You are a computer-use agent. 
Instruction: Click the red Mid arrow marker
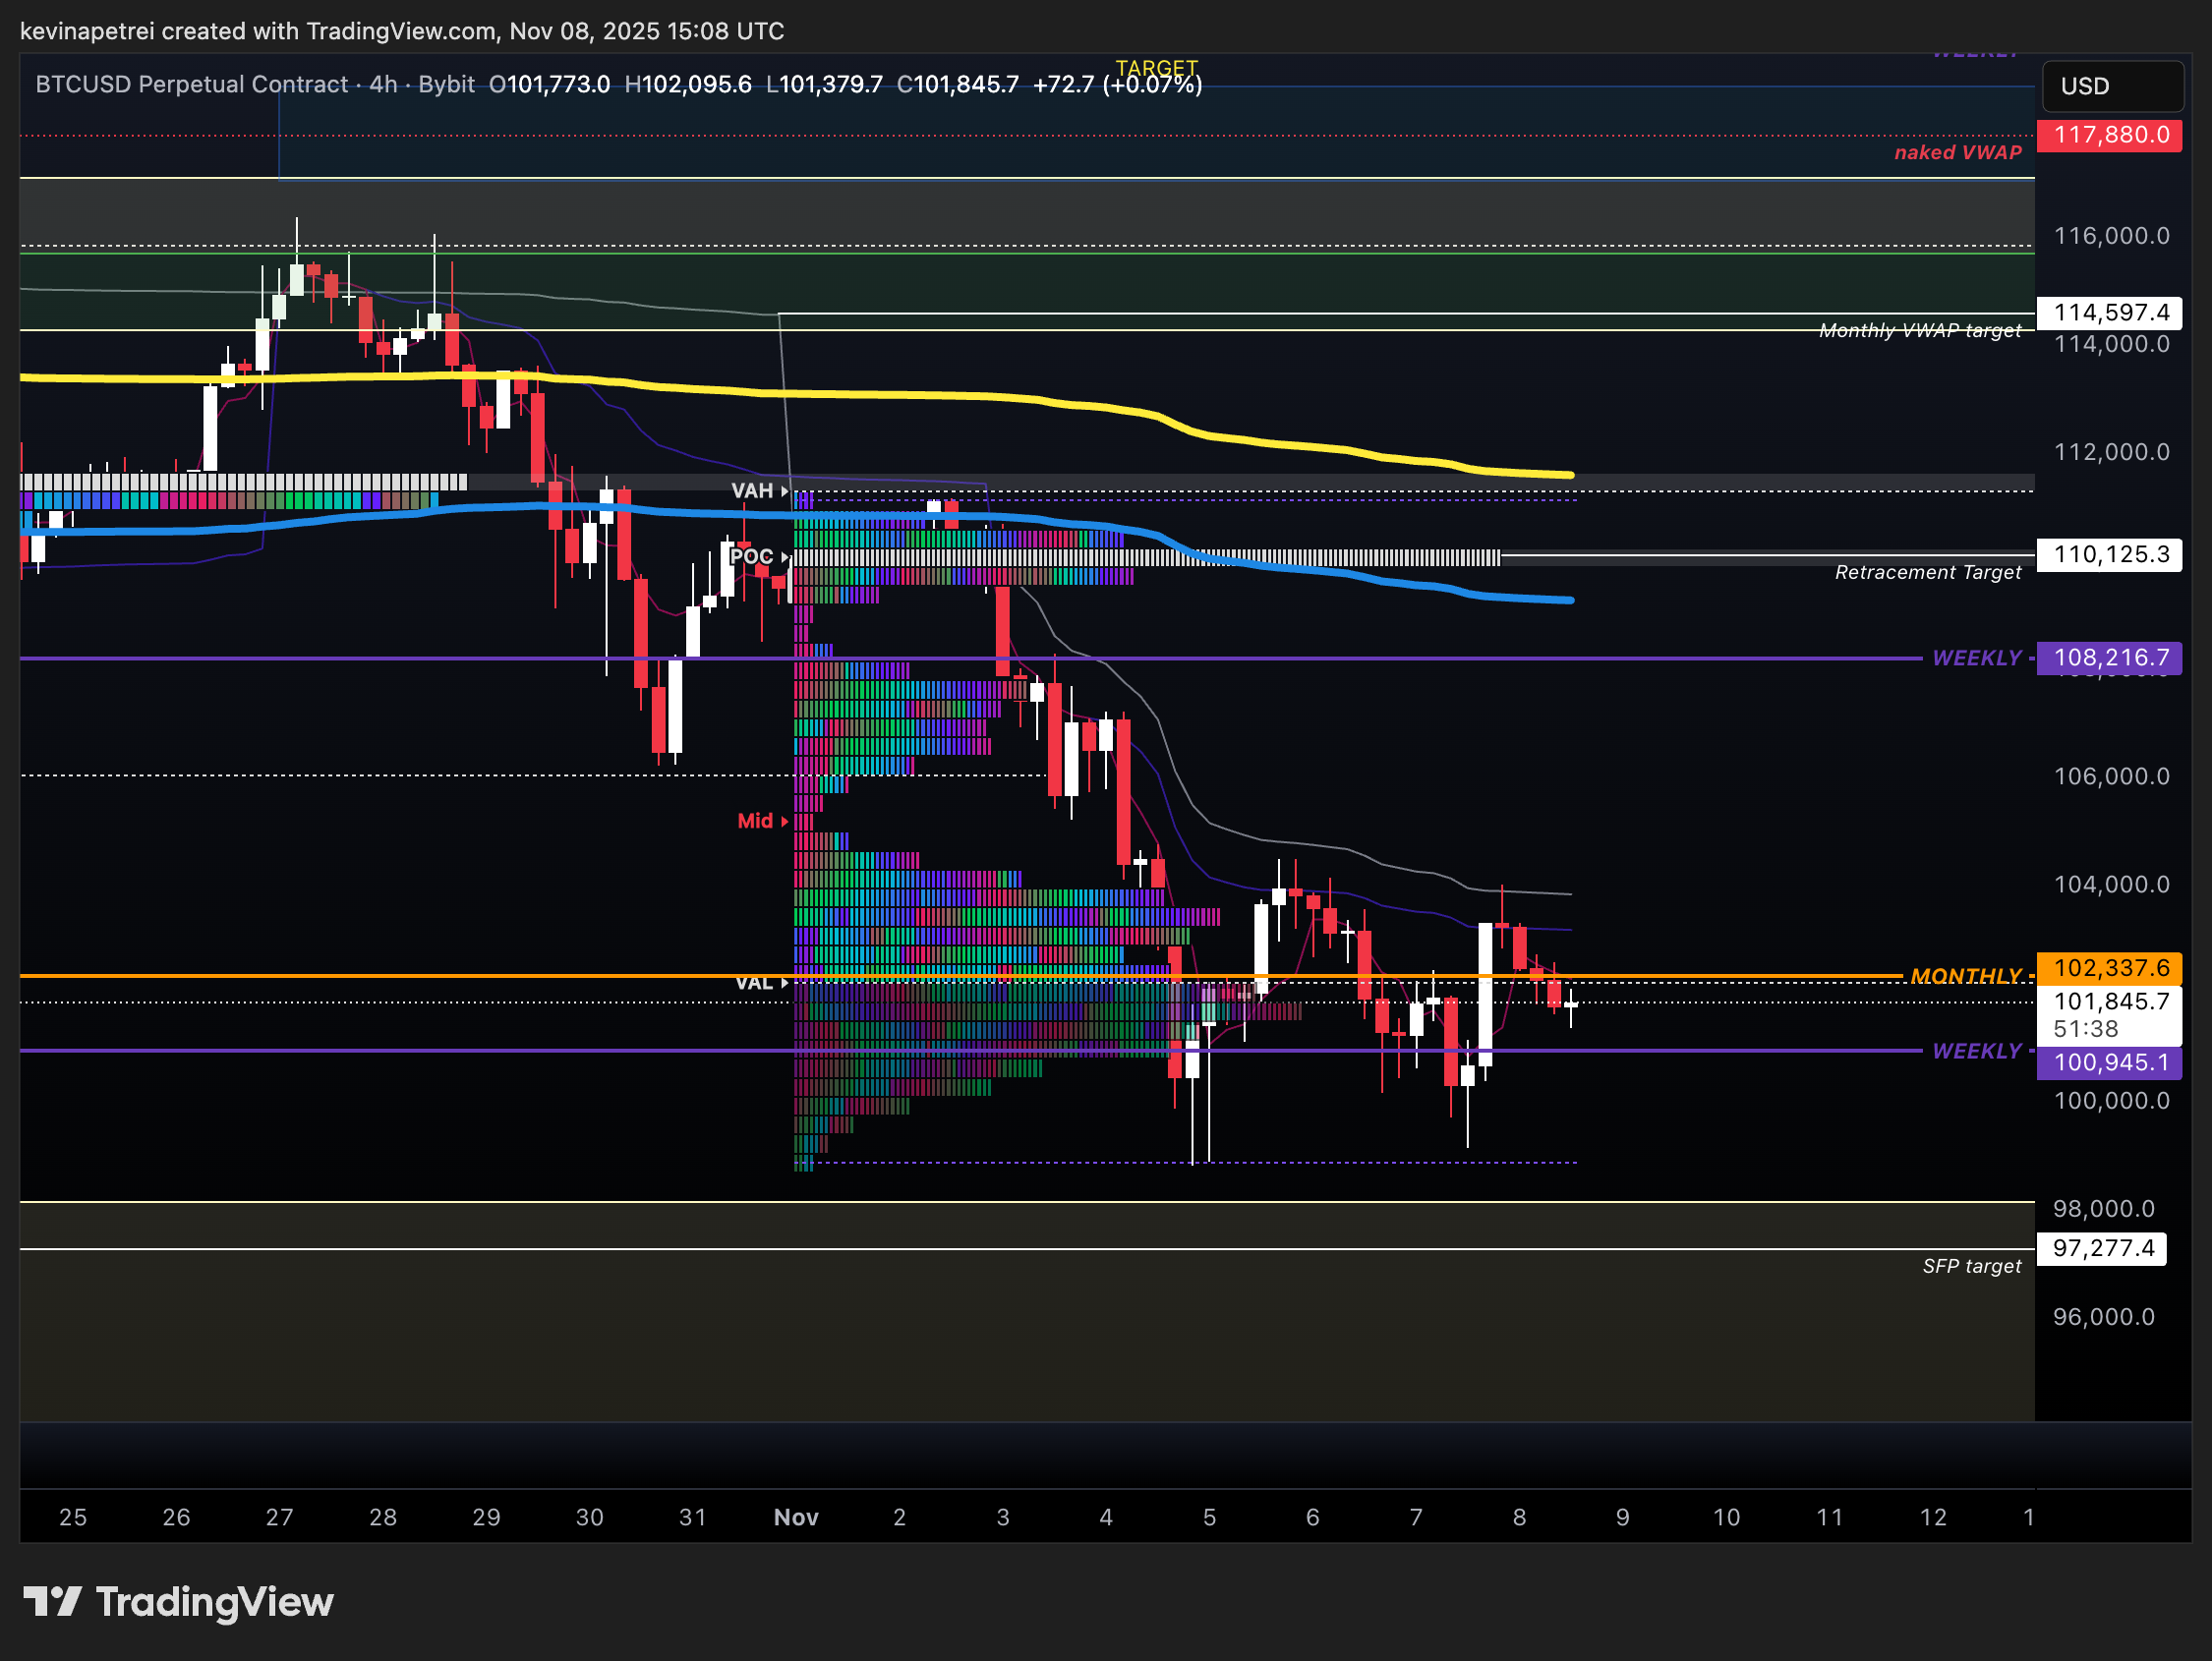pyautogui.click(x=784, y=821)
